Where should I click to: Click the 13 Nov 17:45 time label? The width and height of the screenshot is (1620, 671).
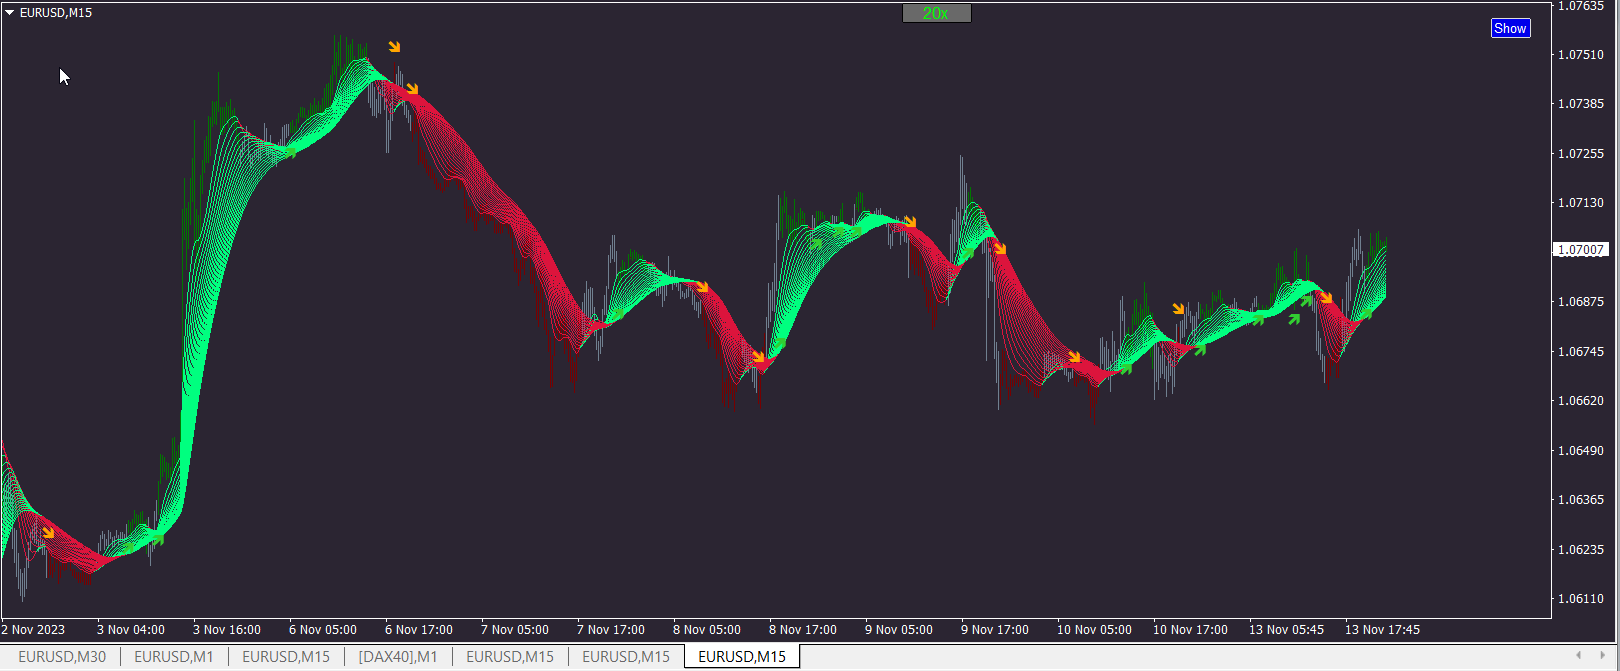[x=1382, y=630]
